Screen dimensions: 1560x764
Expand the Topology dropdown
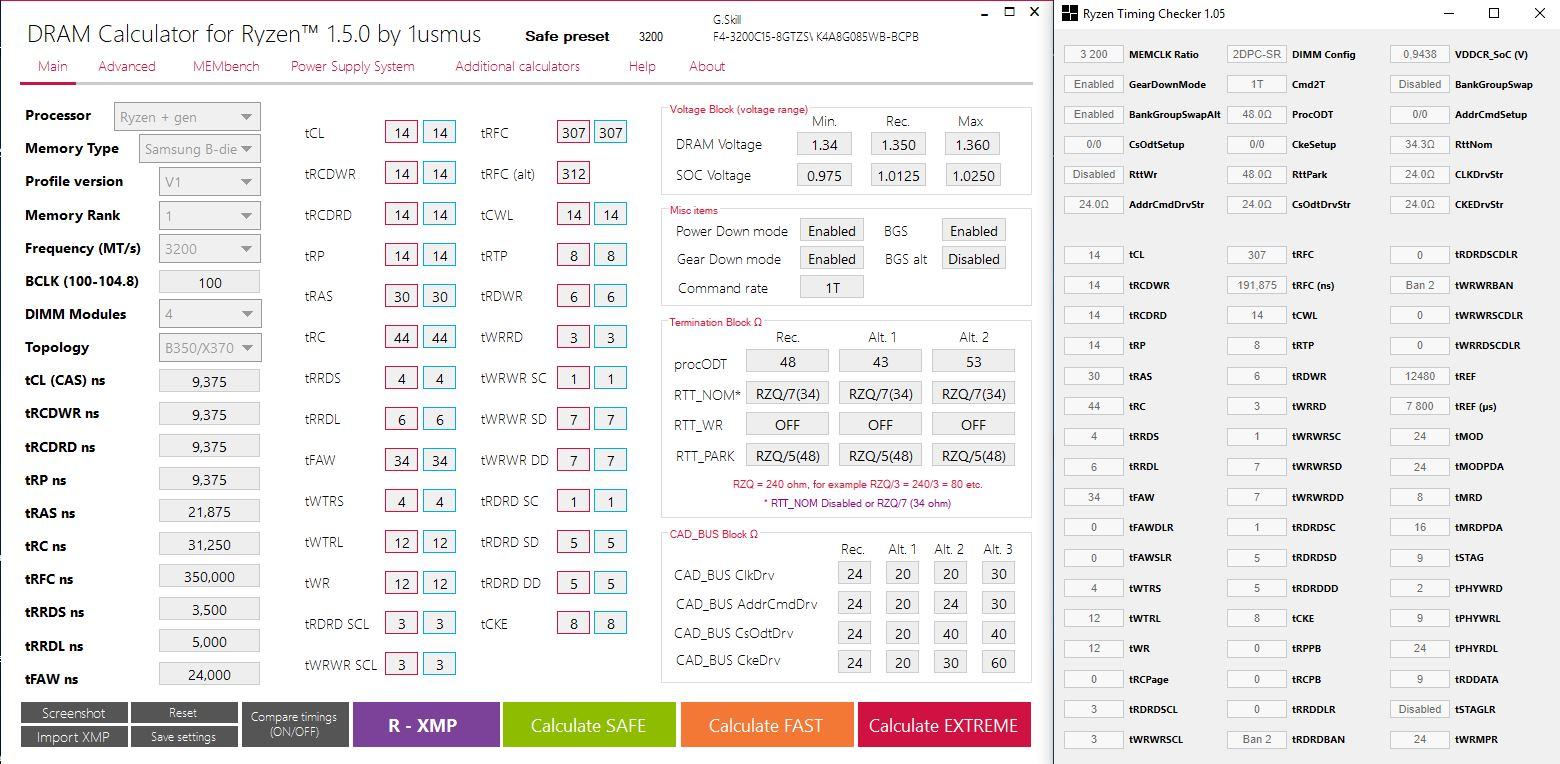(x=209, y=347)
